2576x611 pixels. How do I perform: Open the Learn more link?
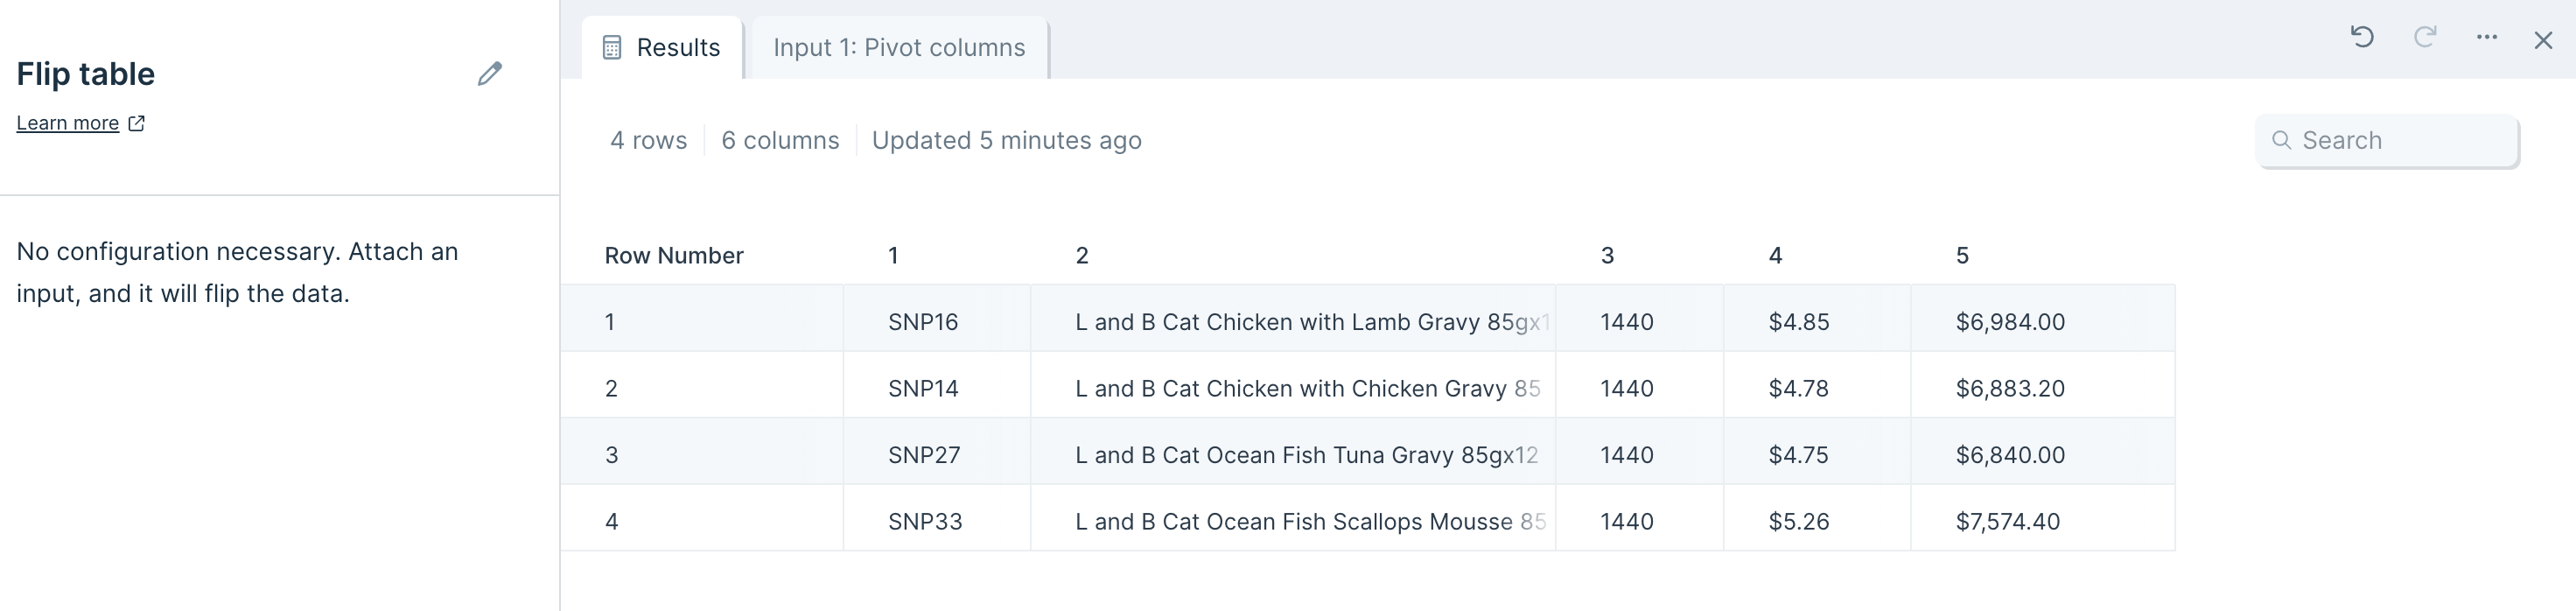click(67, 123)
